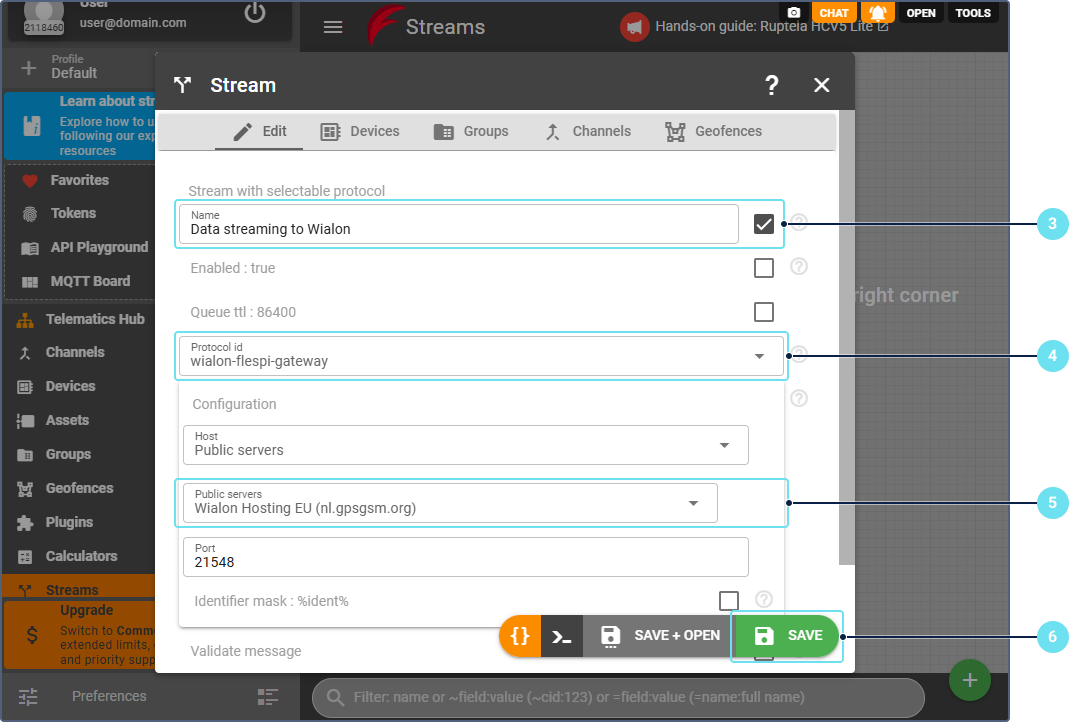
Task: Tick the Queue ttl checkbox
Action: (764, 312)
